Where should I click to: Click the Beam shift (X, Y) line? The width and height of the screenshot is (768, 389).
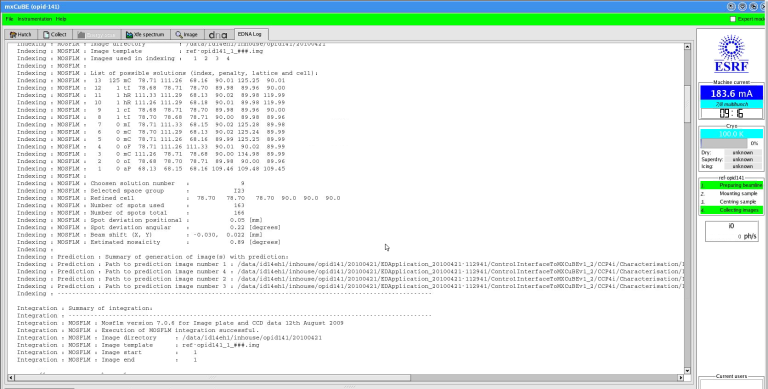click(x=140, y=235)
